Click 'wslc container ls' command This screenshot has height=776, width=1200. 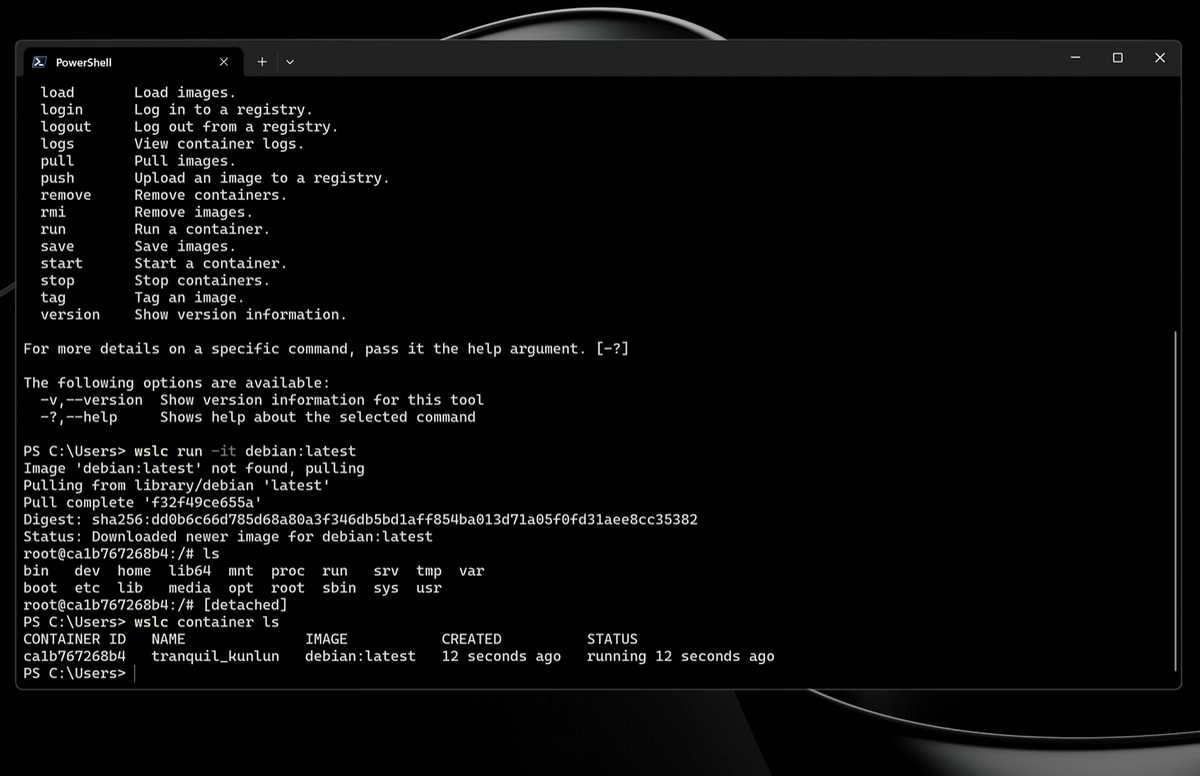(207, 622)
